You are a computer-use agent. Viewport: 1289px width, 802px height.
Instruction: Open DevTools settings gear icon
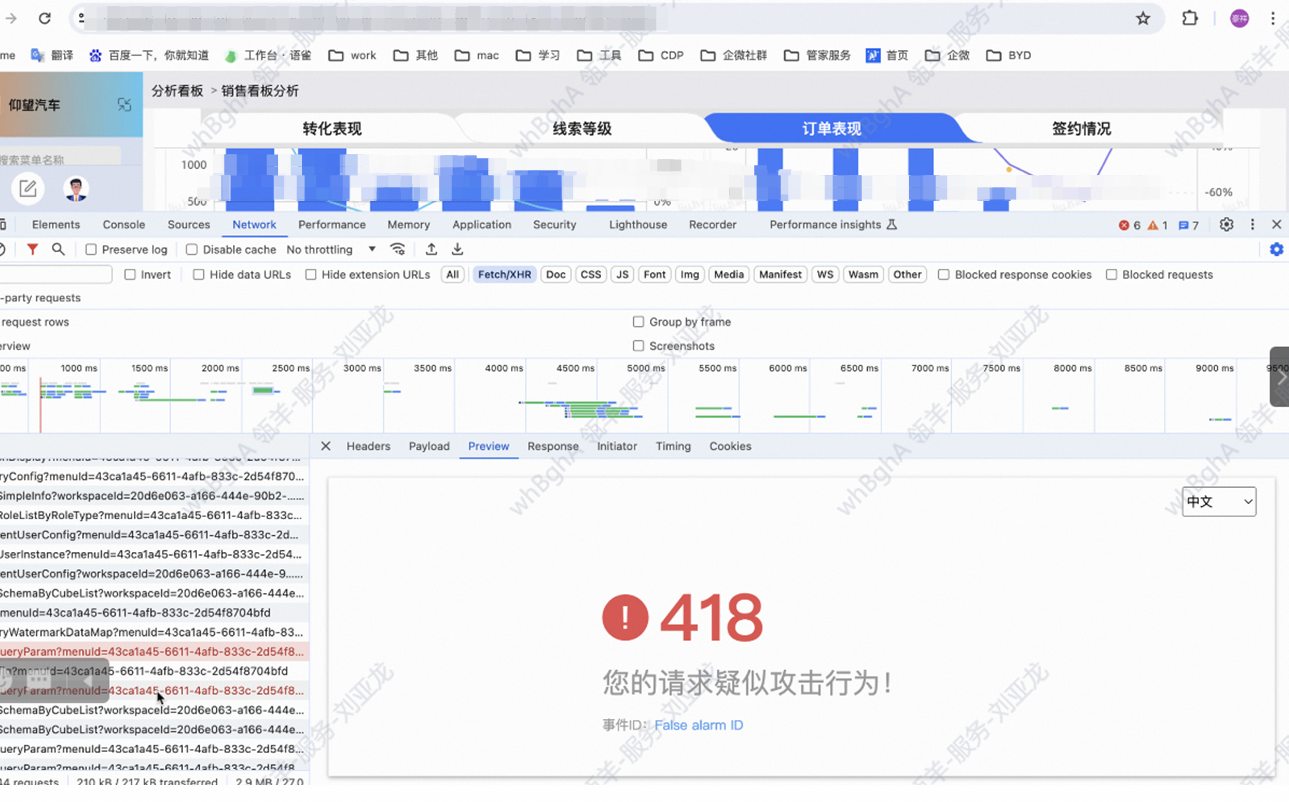click(1226, 225)
